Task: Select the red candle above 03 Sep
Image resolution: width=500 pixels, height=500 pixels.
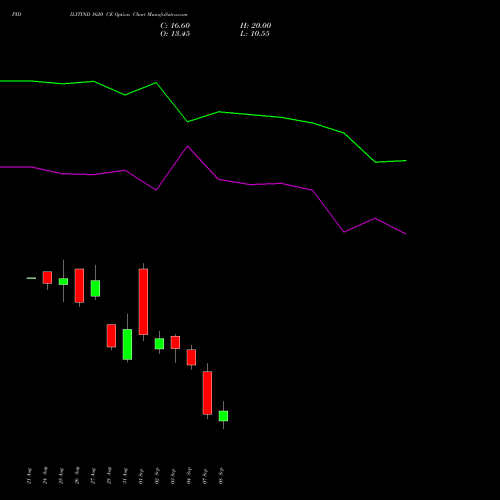Action: pyautogui.click(x=175, y=342)
